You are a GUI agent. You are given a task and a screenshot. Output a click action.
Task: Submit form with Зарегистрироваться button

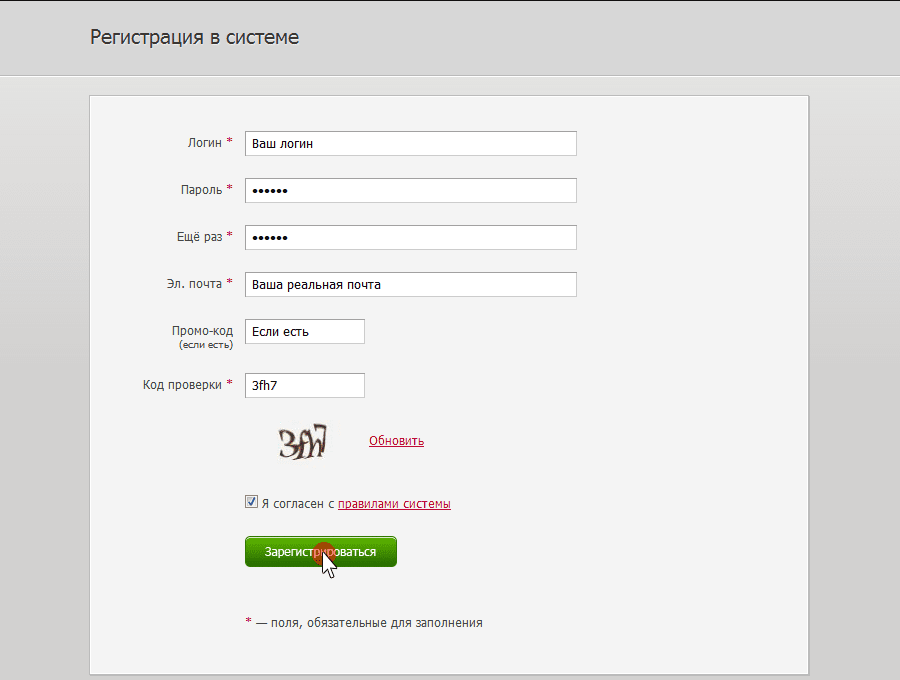click(321, 551)
